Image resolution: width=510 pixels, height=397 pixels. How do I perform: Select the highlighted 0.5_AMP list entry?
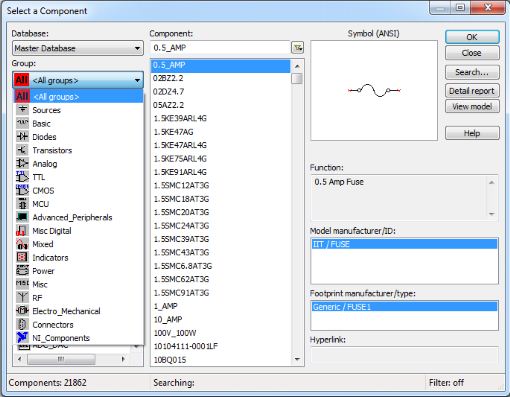click(x=220, y=65)
